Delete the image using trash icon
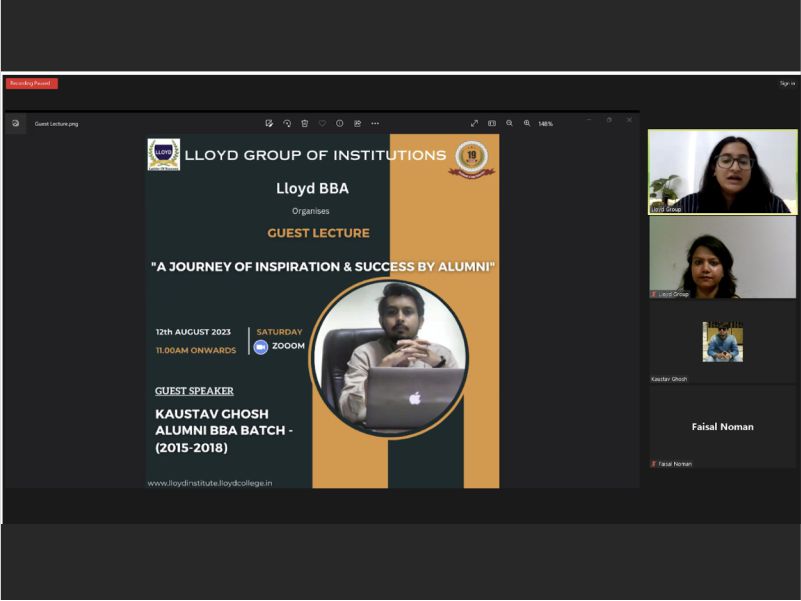Screen dimensions: 801x601 point(304,123)
